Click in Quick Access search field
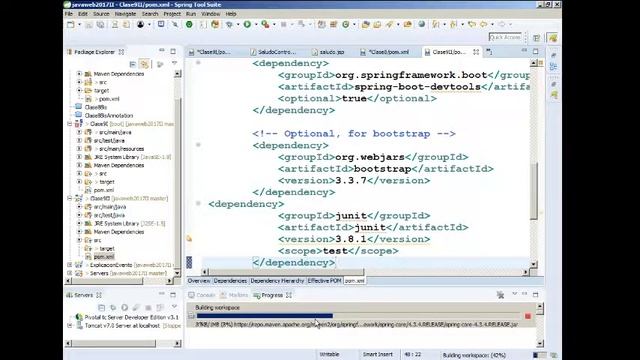The height and width of the screenshot is (360, 640). pyautogui.click(x=505, y=37)
